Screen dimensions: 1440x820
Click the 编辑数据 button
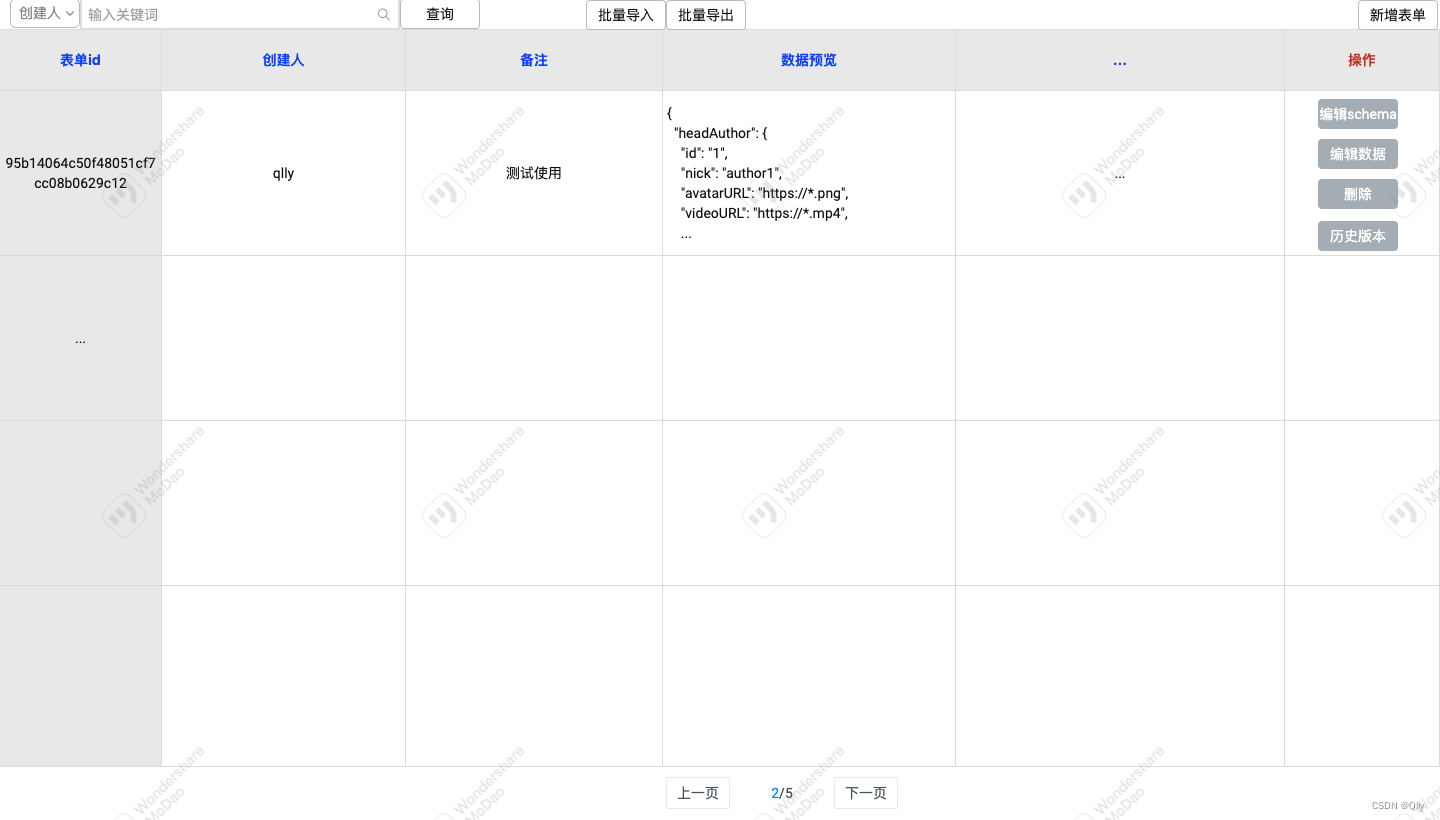[x=1358, y=154]
